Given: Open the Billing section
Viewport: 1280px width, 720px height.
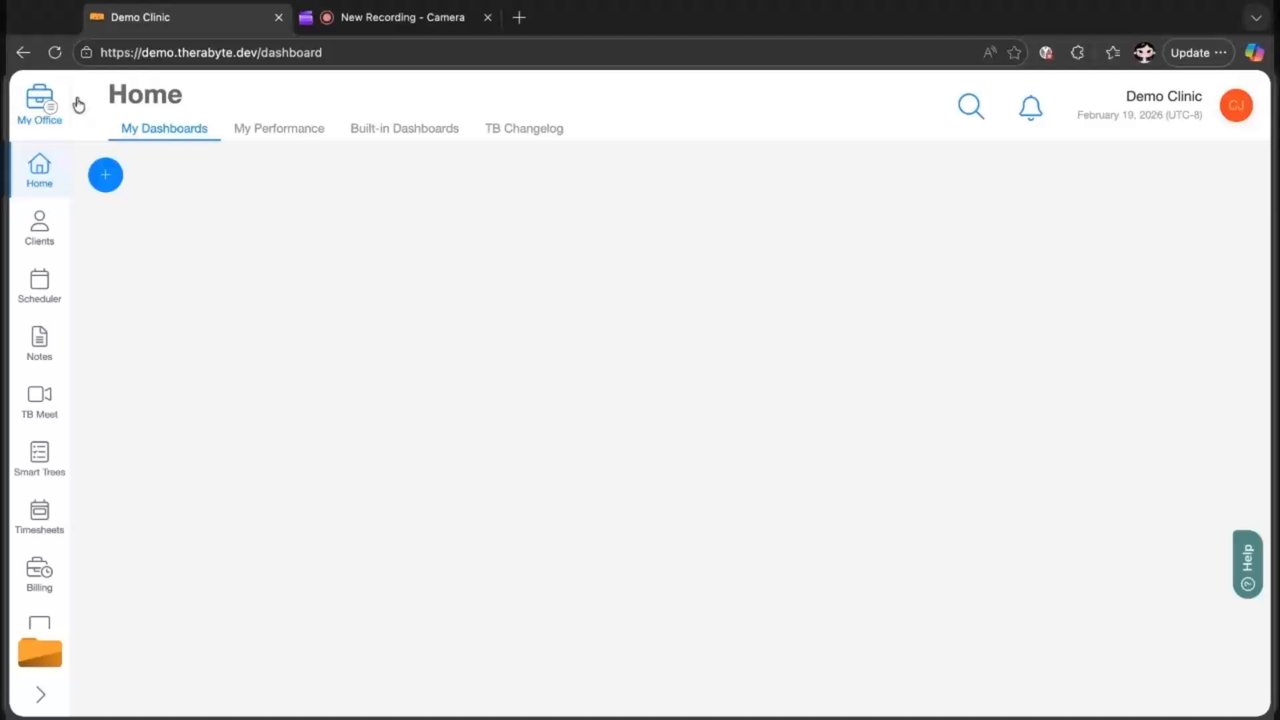Looking at the screenshot, I should (x=39, y=575).
